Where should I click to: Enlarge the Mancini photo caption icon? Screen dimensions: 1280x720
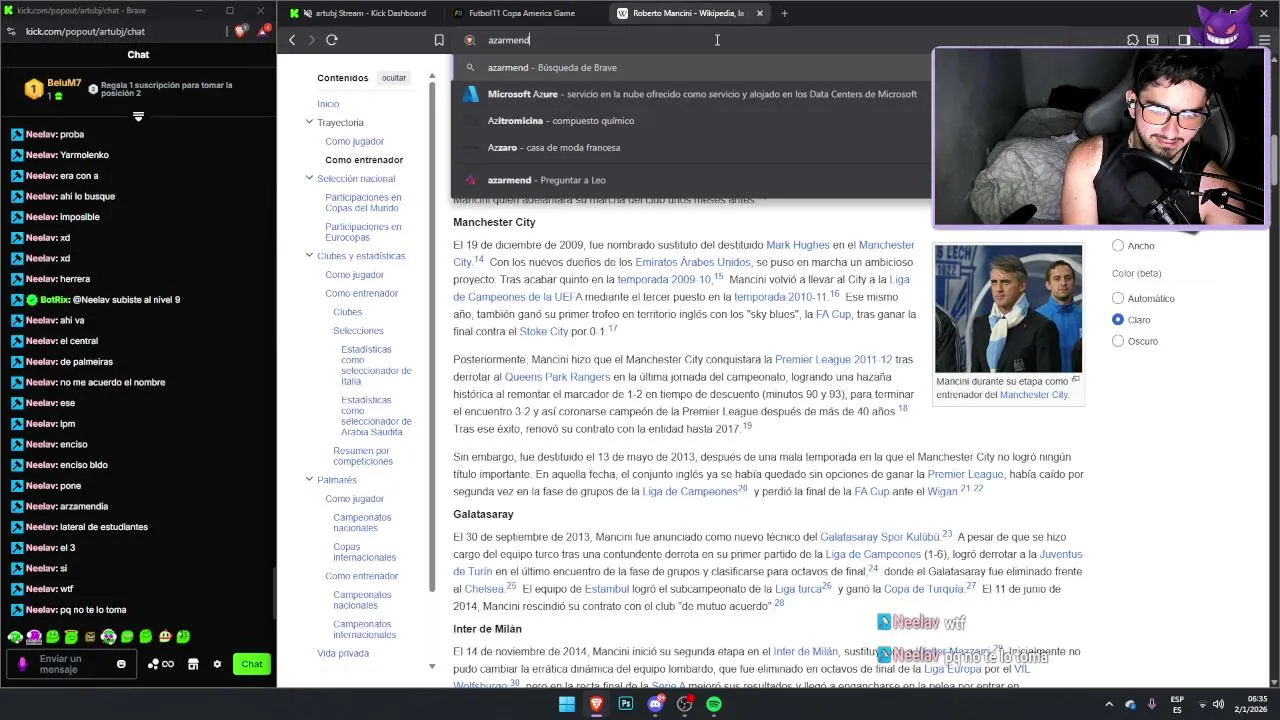tap(1076, 379)
